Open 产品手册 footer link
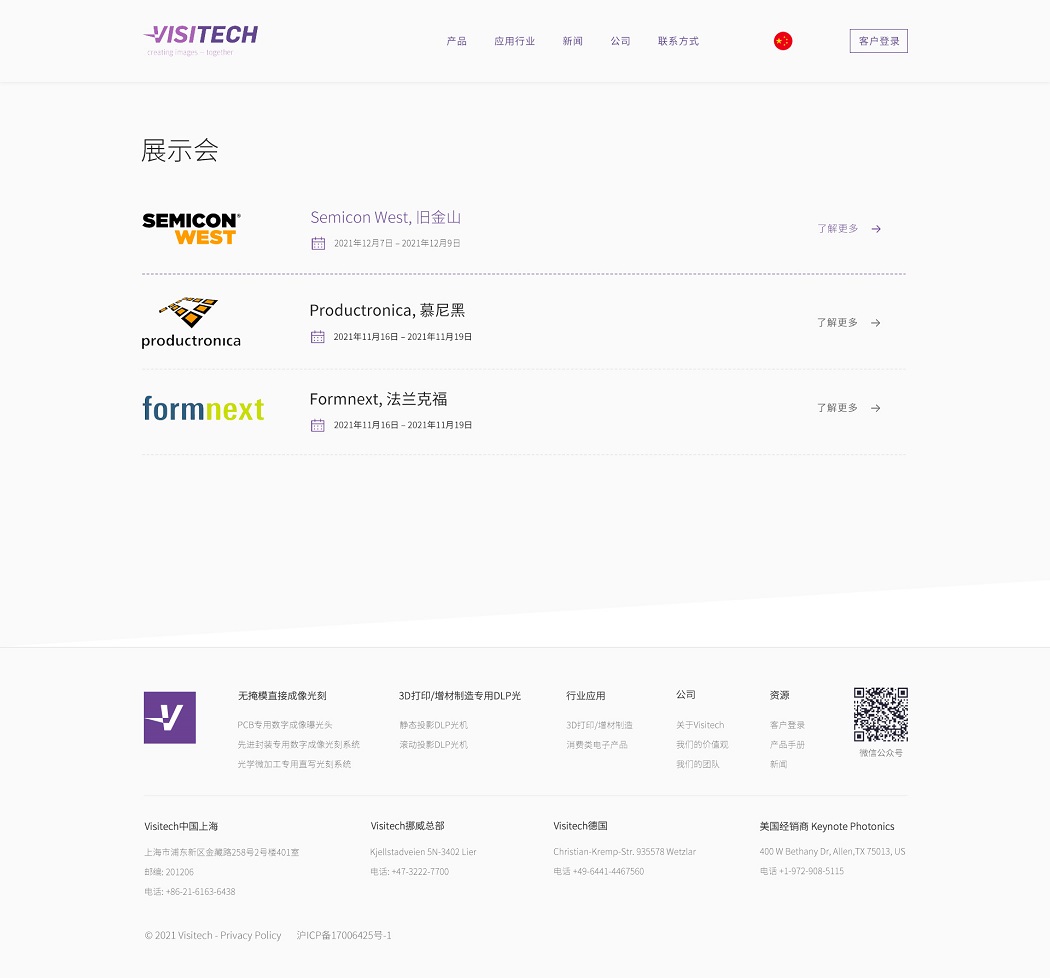Image resolution: width=1050 pixels, height=978 pixels. (788, 744)
